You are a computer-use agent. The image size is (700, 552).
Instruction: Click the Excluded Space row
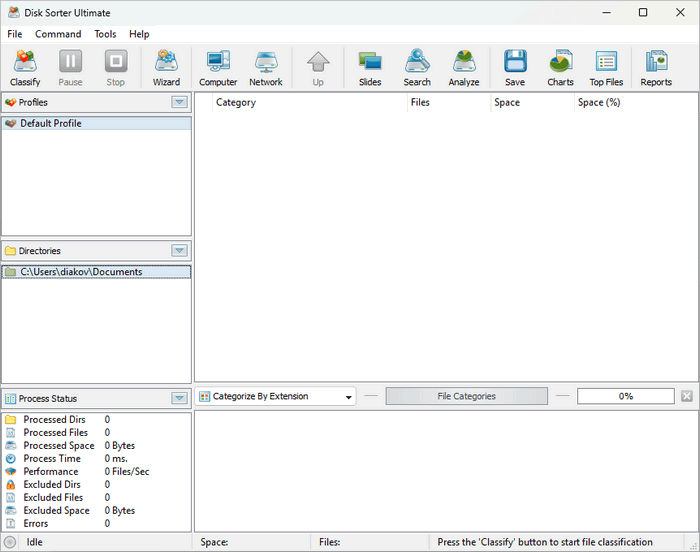(96, 510)
